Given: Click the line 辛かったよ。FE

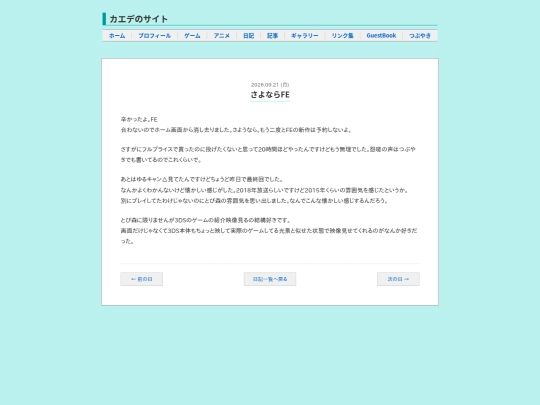Looking at the screenshot, I should pyautogui.click(x=139, y=120).
